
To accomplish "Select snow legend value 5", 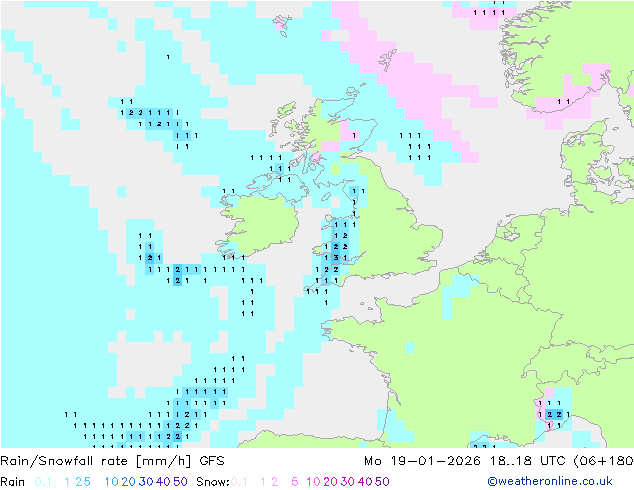I will click(295, 482).
